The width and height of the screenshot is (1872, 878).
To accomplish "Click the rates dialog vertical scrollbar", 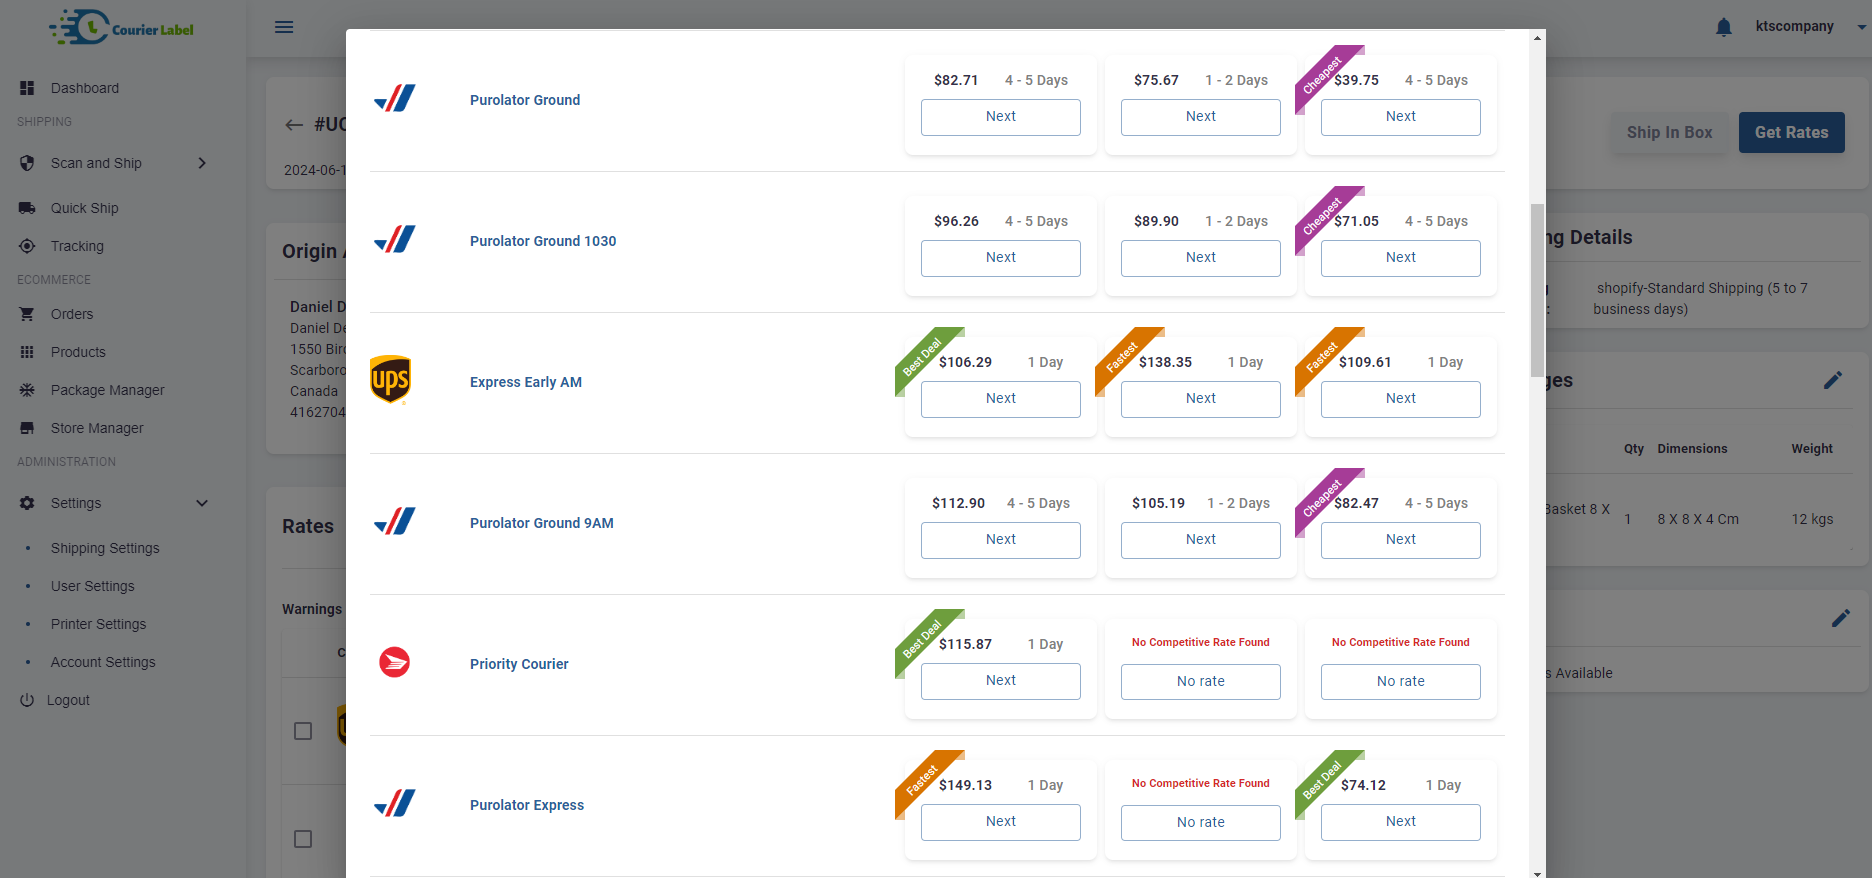I will pos(1537,290).
